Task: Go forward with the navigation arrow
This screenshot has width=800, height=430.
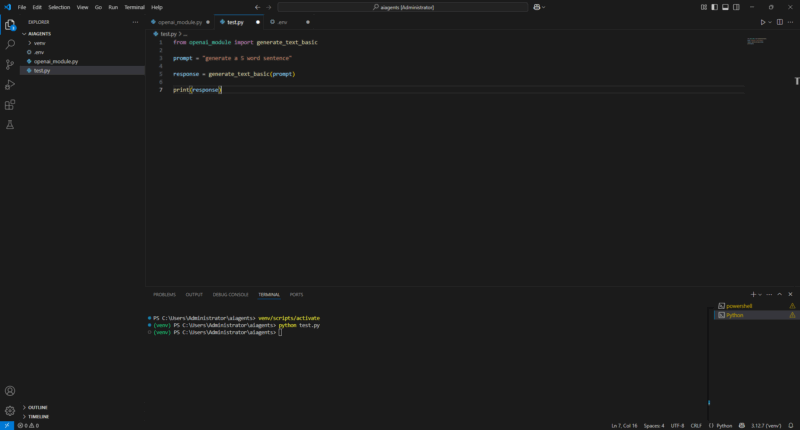Action: 269,7
